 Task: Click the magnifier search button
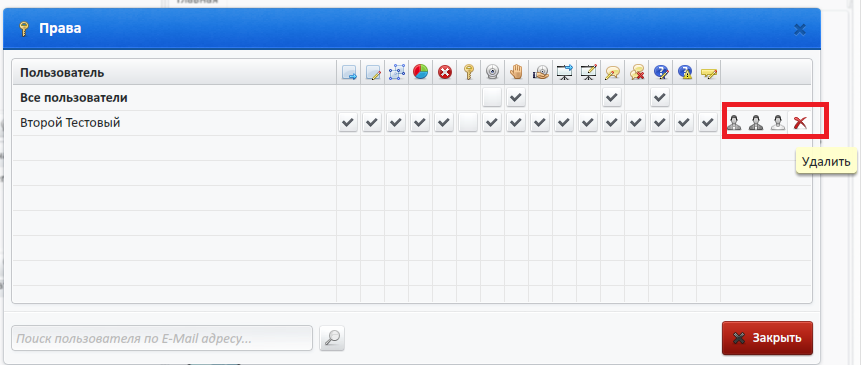point(332,338)
